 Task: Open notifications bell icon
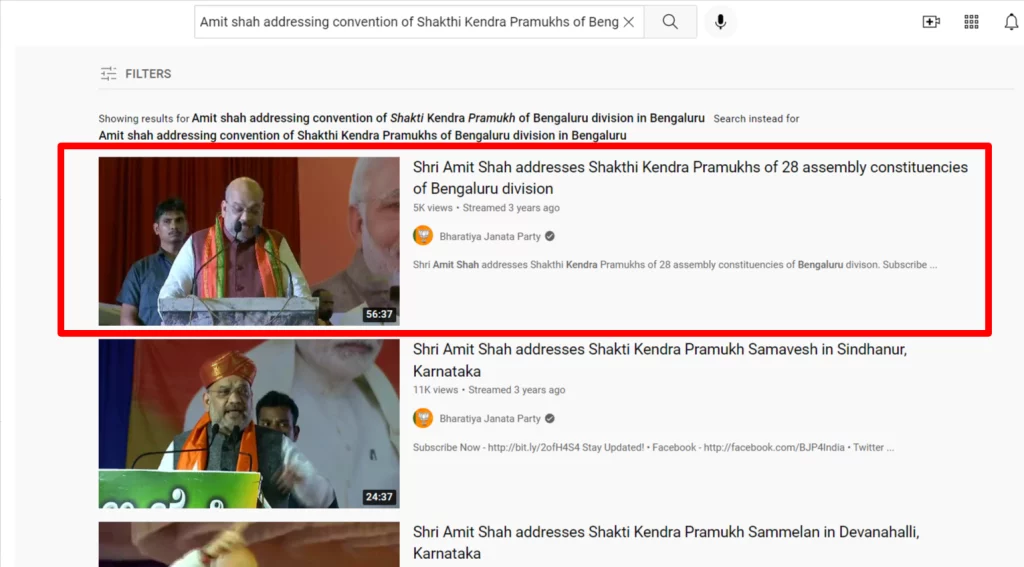[x=1011, y=22]
